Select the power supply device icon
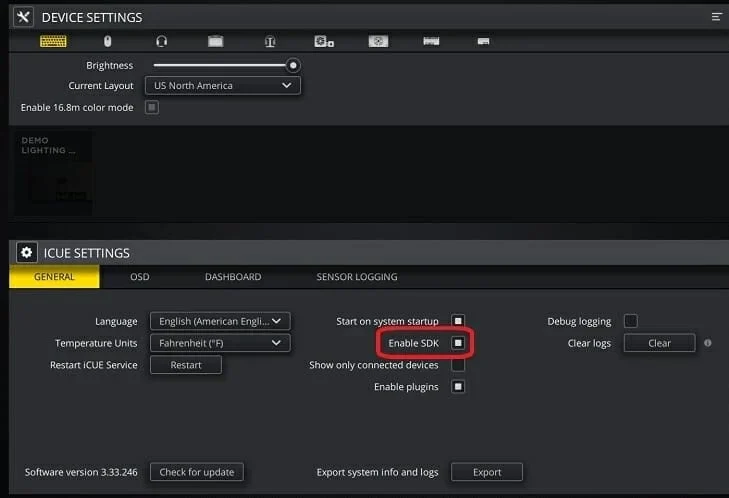 pyautogui.click(x=378, y=41)
